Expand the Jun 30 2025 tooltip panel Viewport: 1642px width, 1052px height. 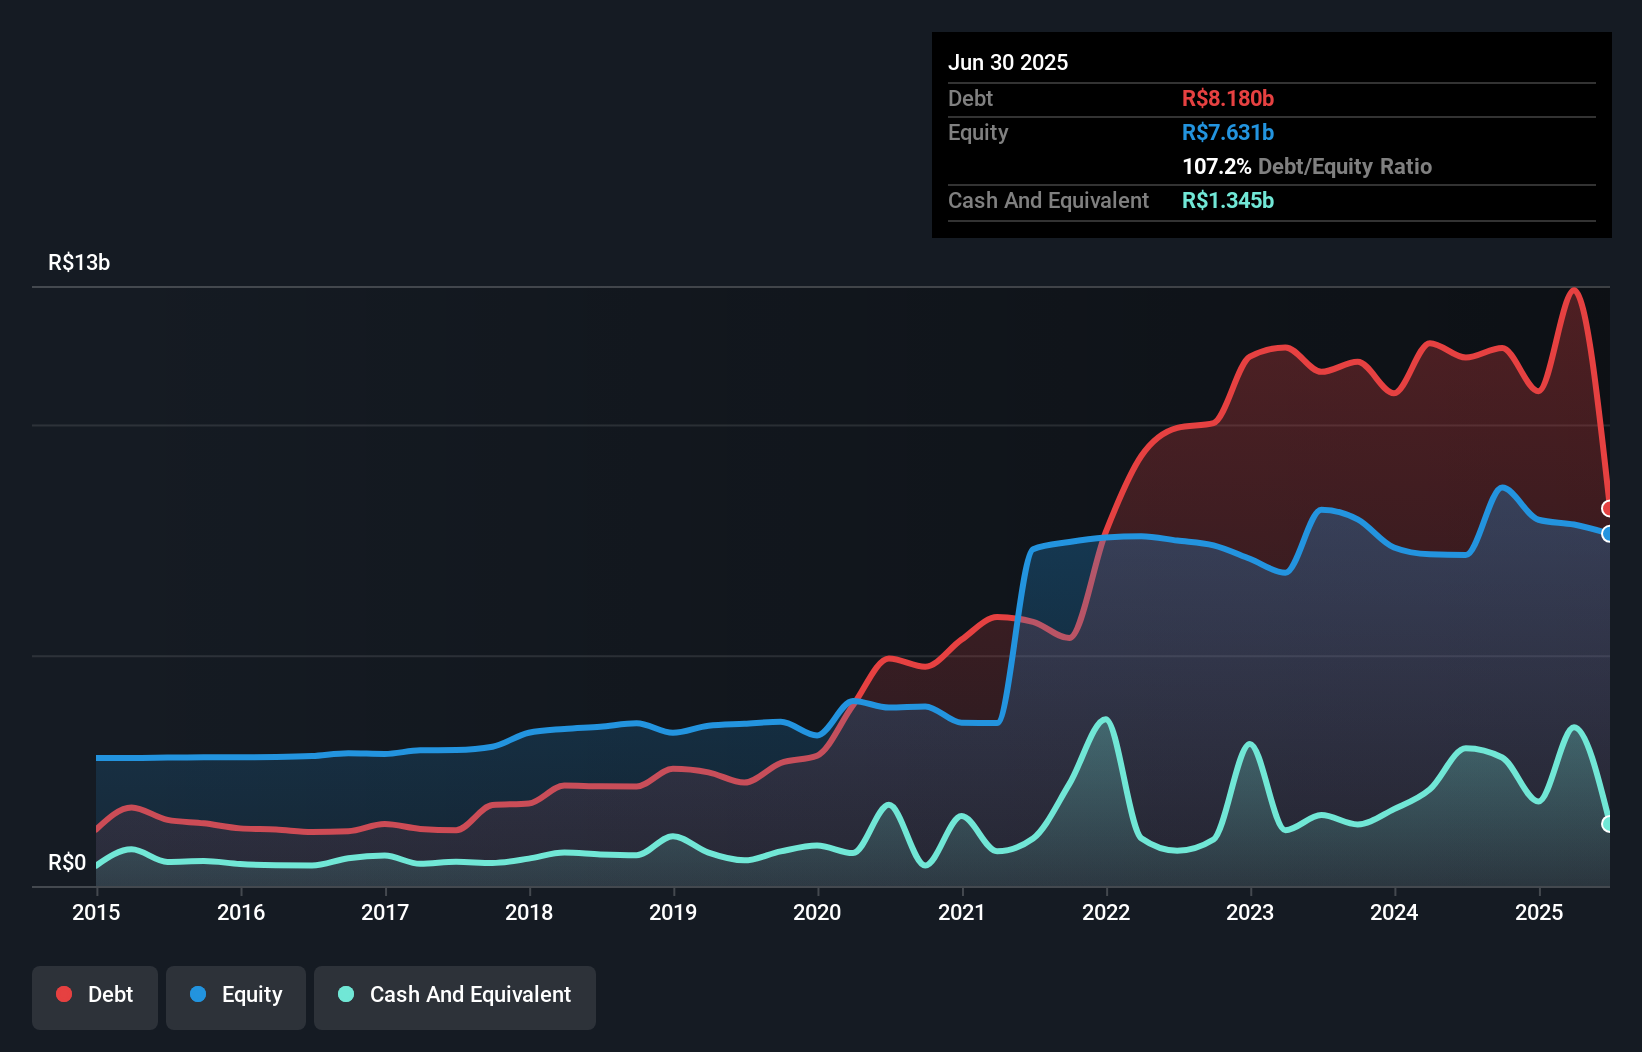pos(1008,62)
